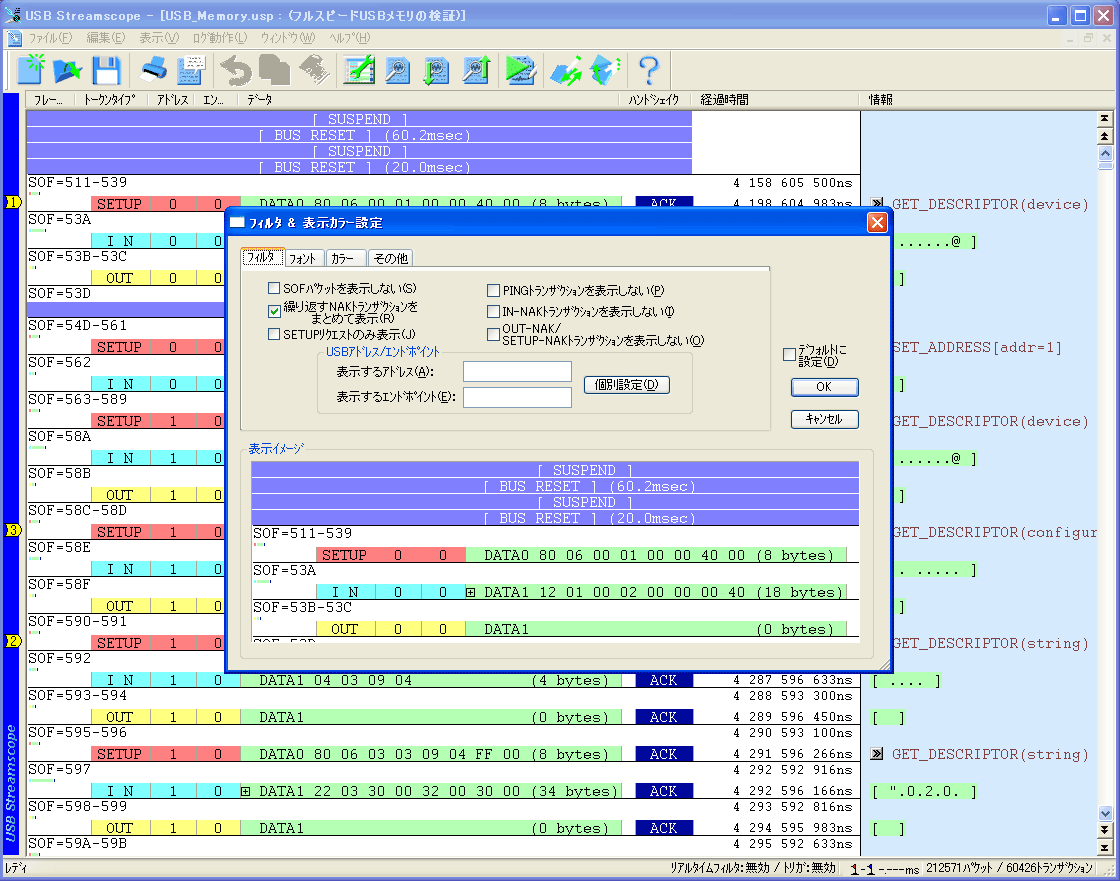Image resolution: width=1120 pixels, height=881 pixels.
Task: Open the ログ動作(L) menu
Action: 220,38
